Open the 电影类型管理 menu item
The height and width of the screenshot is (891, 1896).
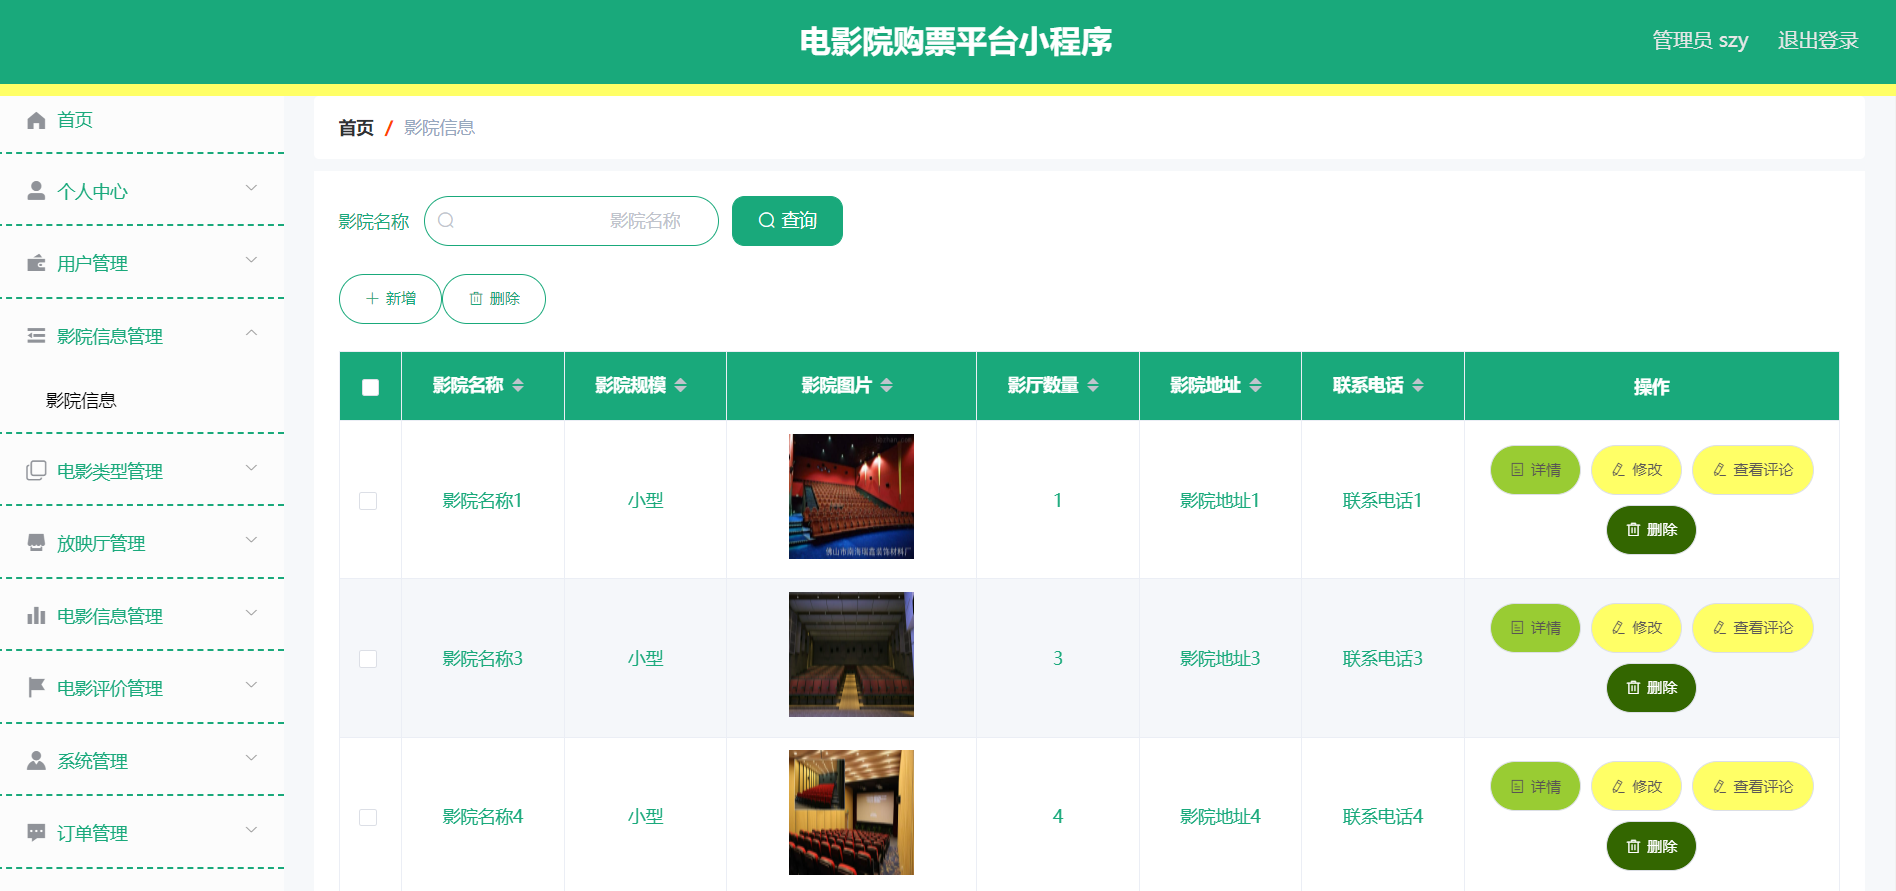coord(110,471)
